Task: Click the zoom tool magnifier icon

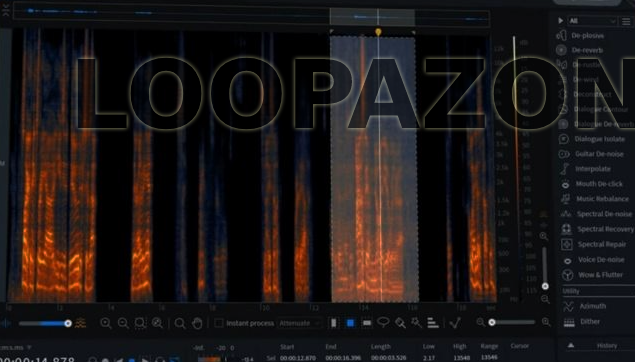Action: [x=180, y=323]
